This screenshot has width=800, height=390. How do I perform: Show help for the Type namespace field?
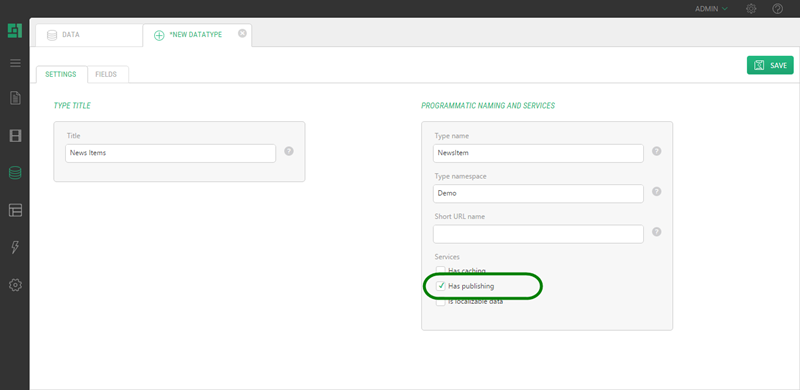(657, 191)
